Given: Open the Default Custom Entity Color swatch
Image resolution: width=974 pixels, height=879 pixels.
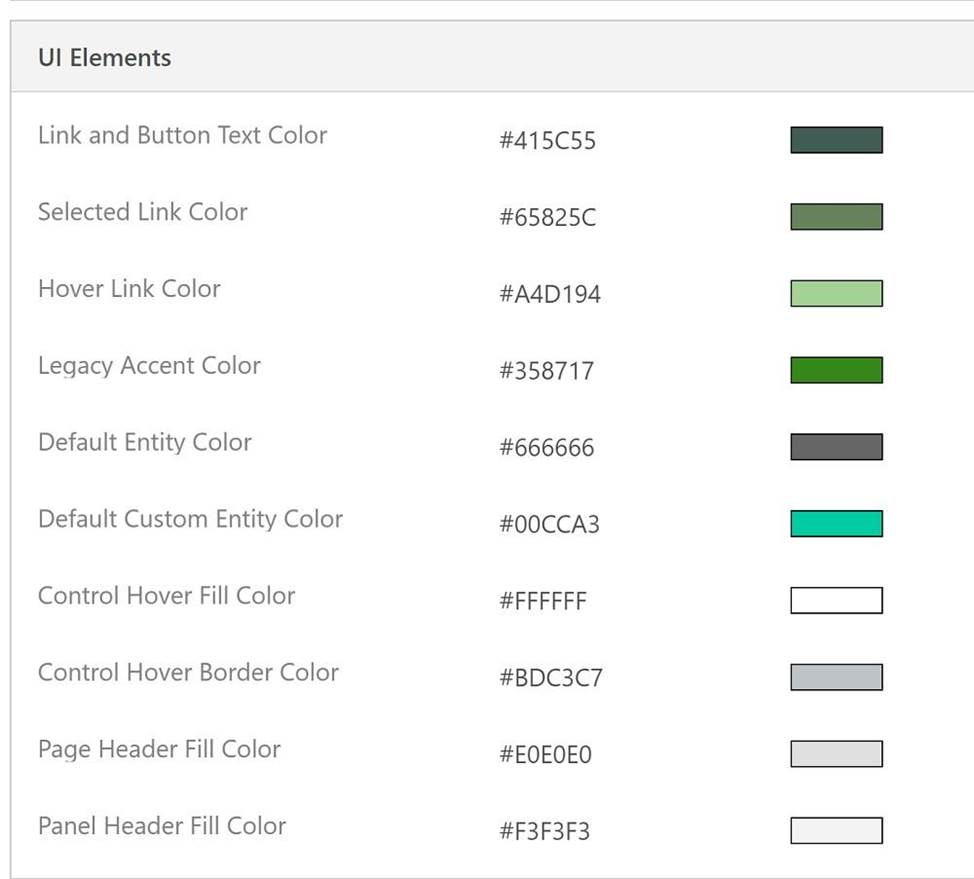Looking at the screenshot, I should click(x=836, y=523).
